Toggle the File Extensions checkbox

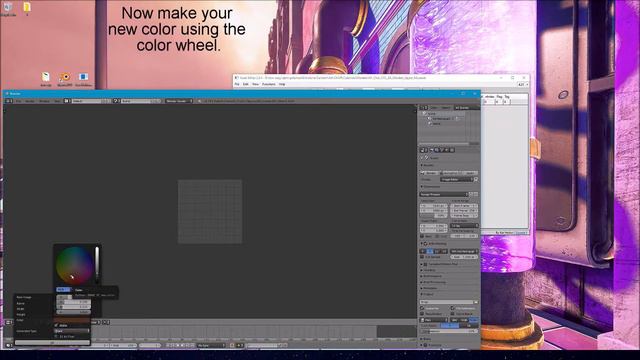pos(452,308)
